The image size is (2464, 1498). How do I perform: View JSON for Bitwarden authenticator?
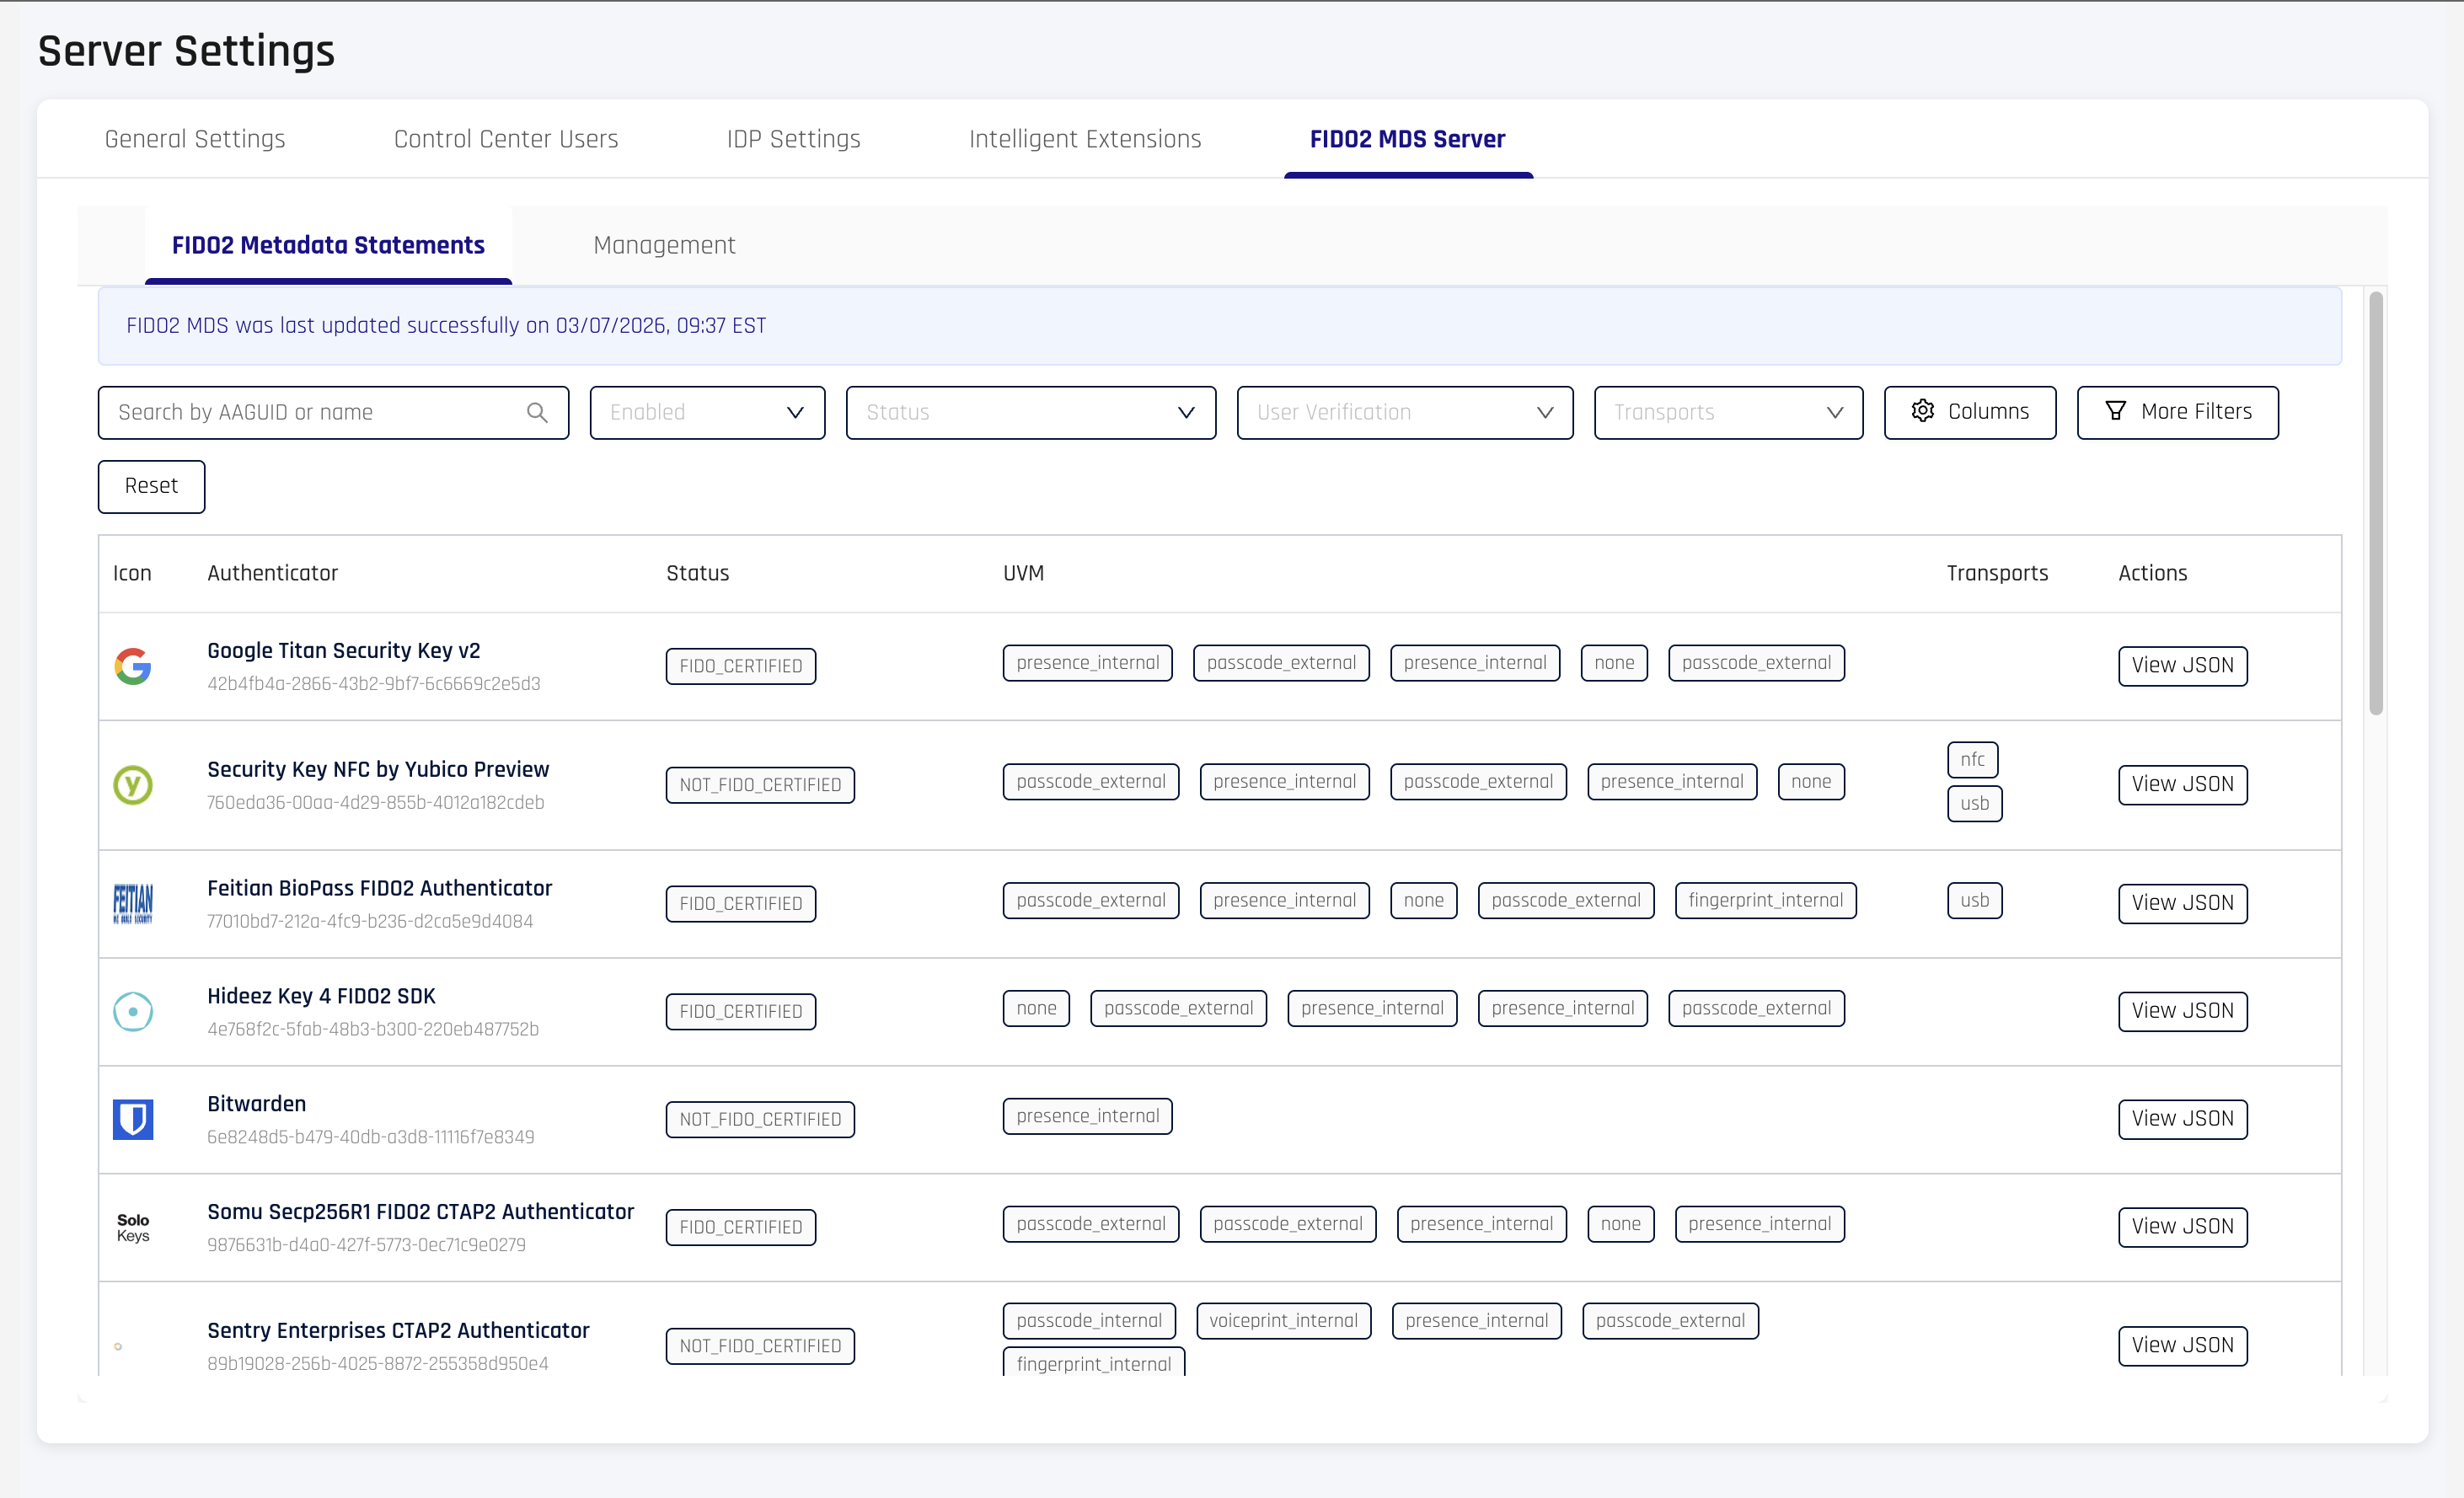coord(2182,1119)
